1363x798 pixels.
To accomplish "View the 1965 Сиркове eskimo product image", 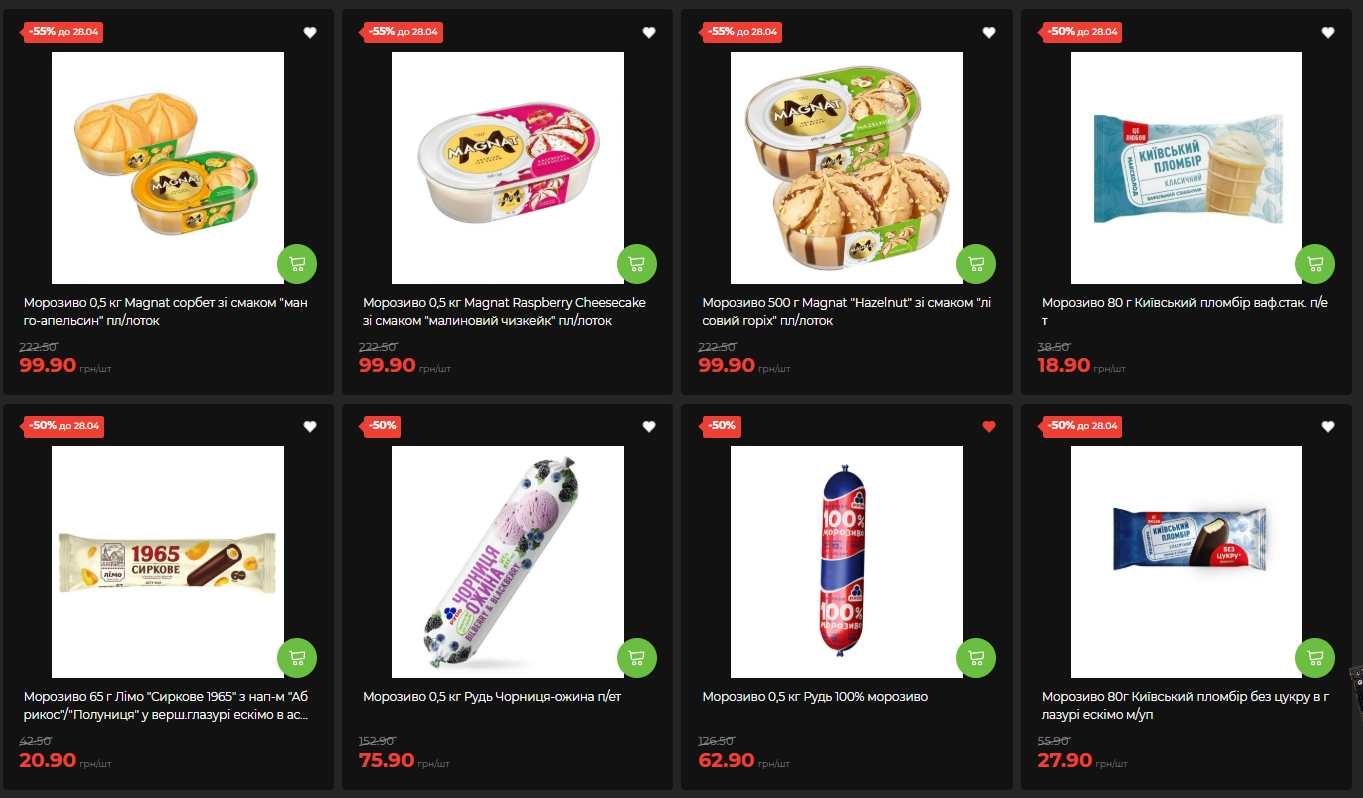I will [x=168, y=562].
